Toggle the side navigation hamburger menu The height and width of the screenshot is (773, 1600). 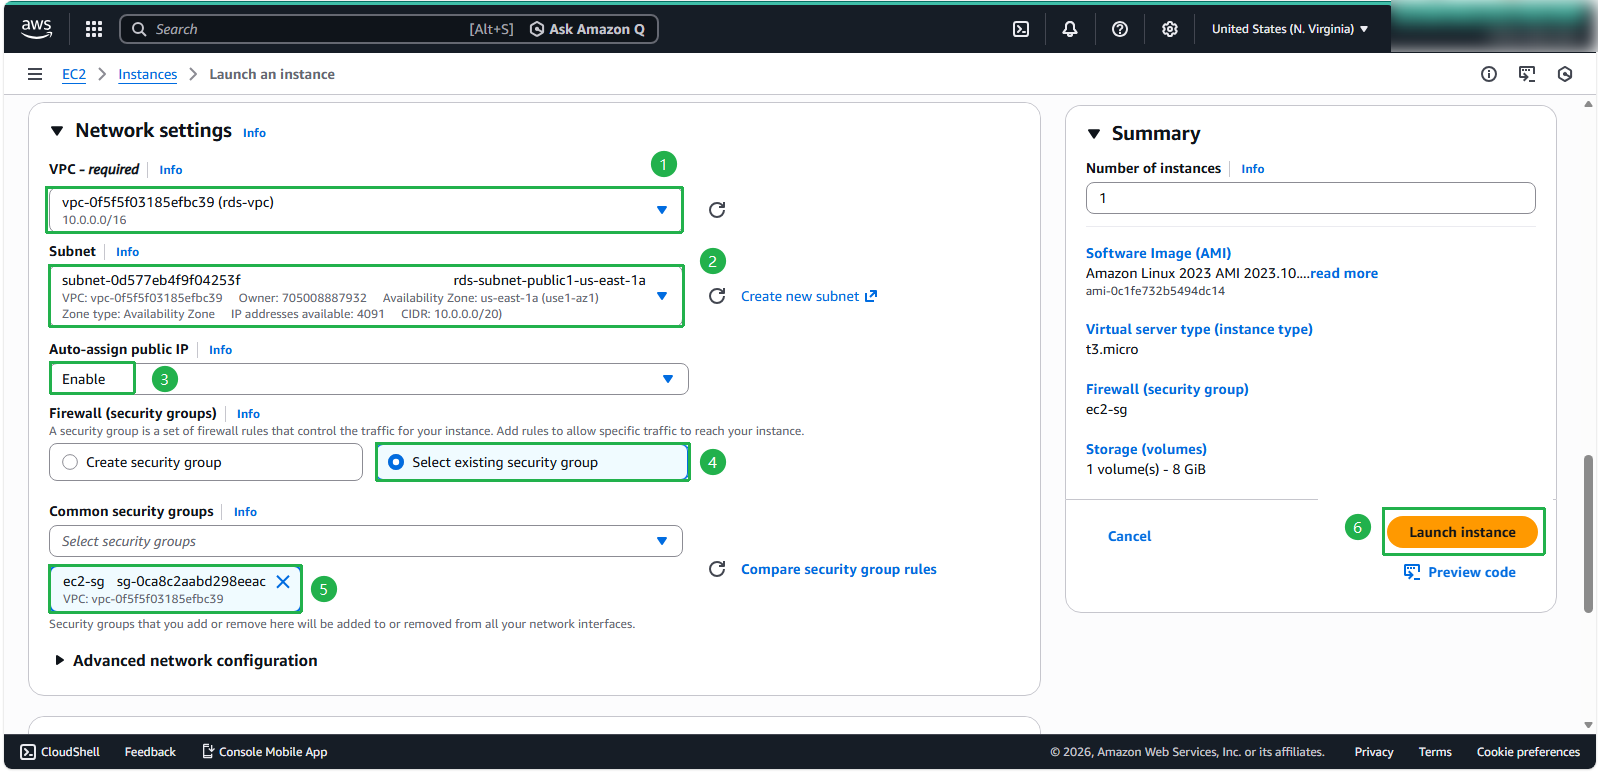click(35, 74)
